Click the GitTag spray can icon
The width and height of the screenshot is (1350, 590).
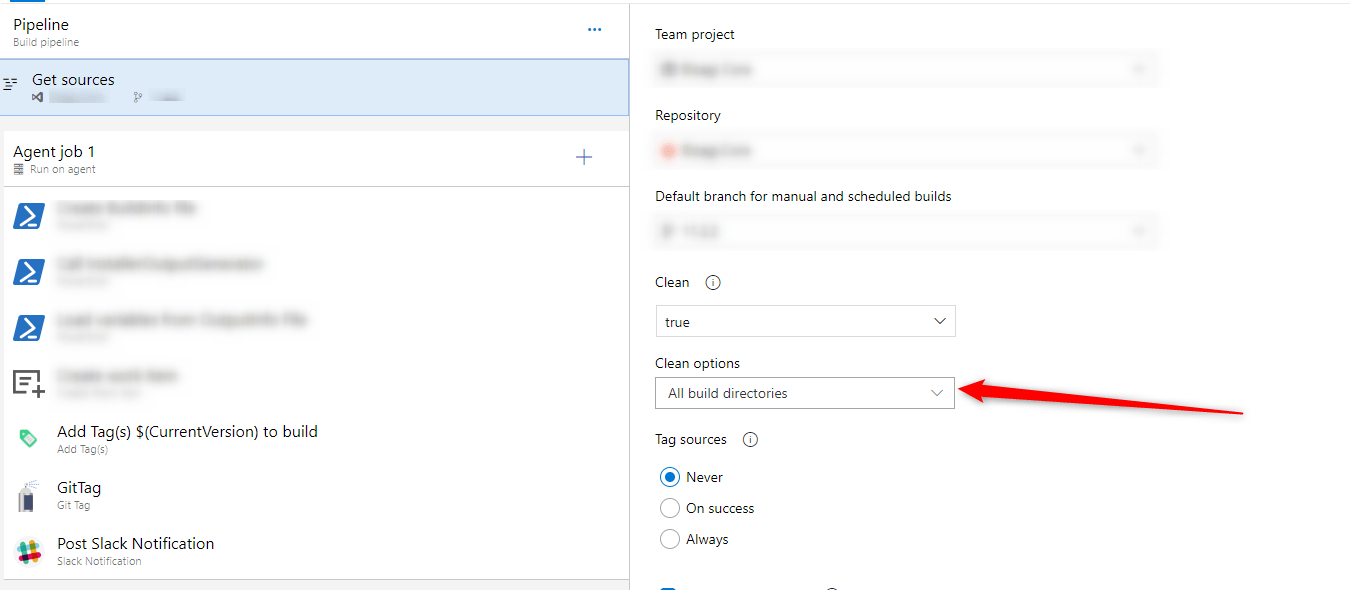click(28, 496)
